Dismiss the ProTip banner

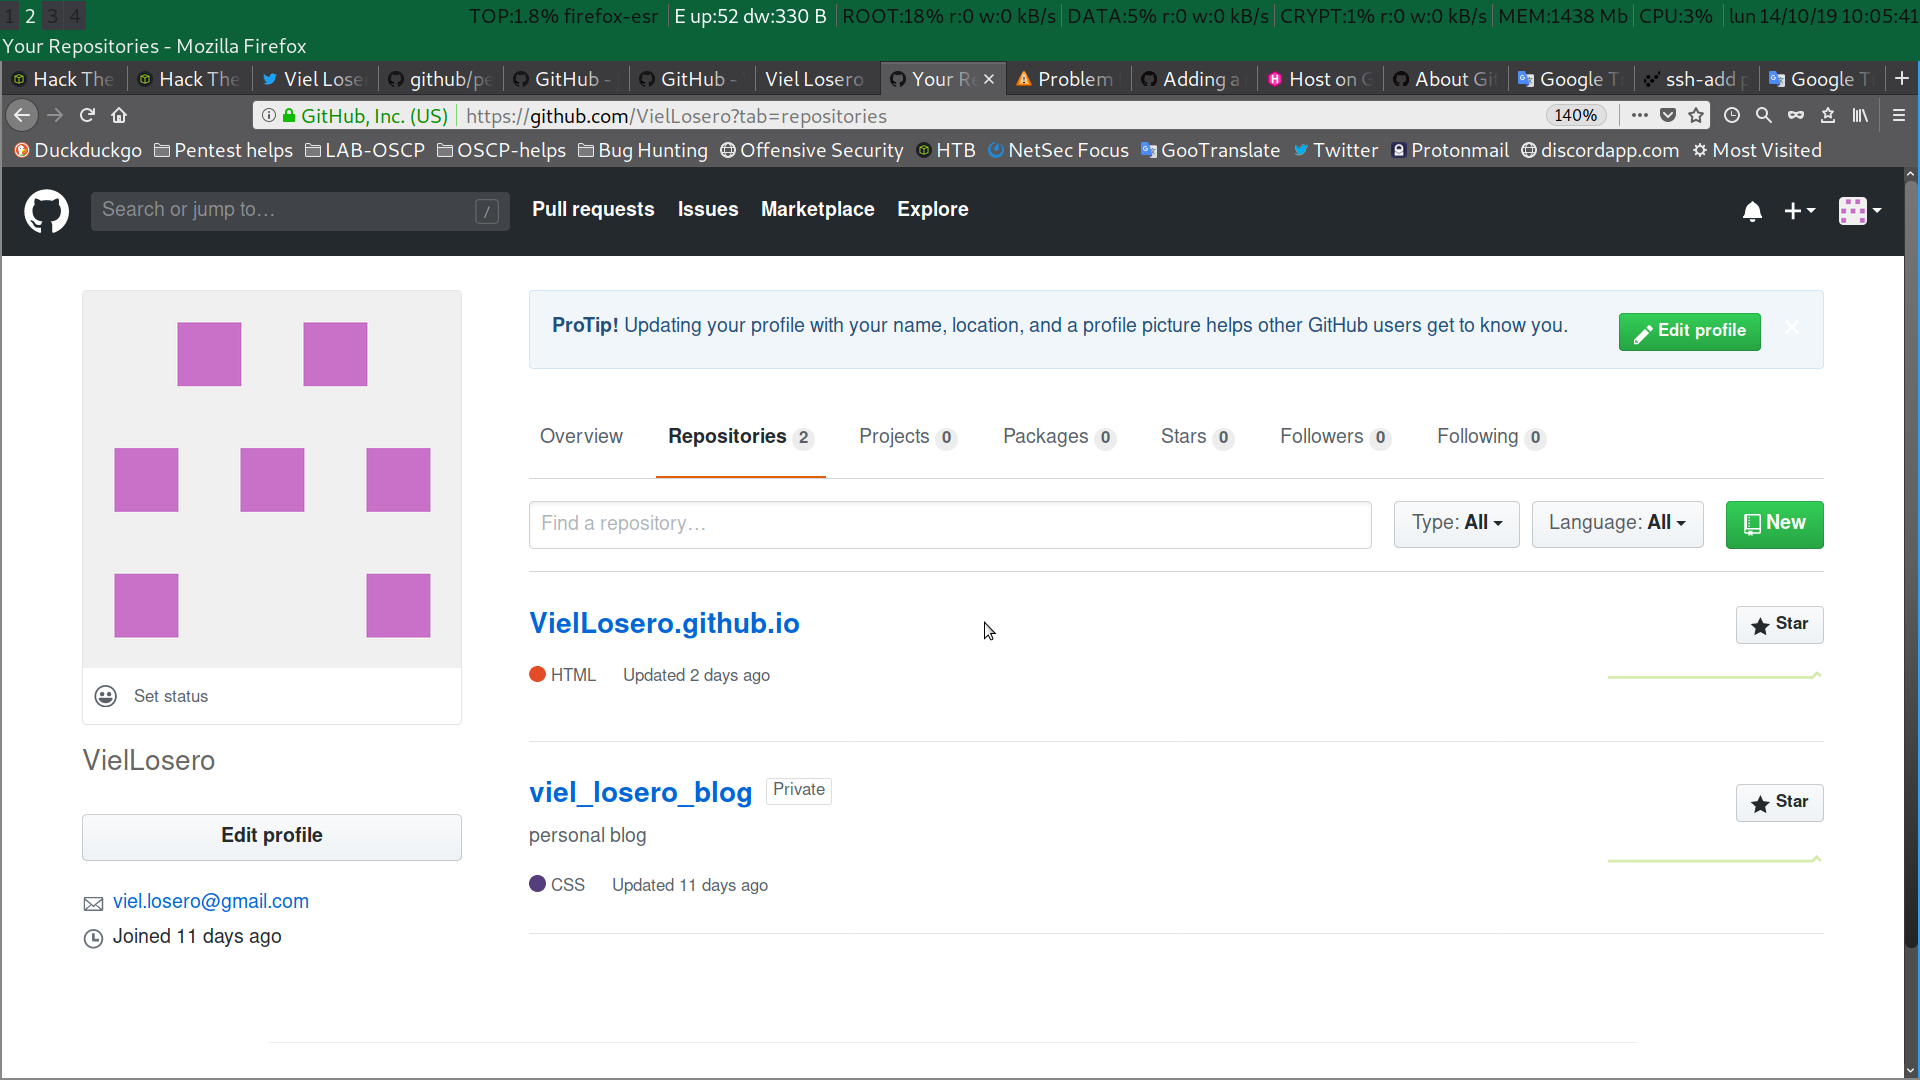[x=1792, y=328]
